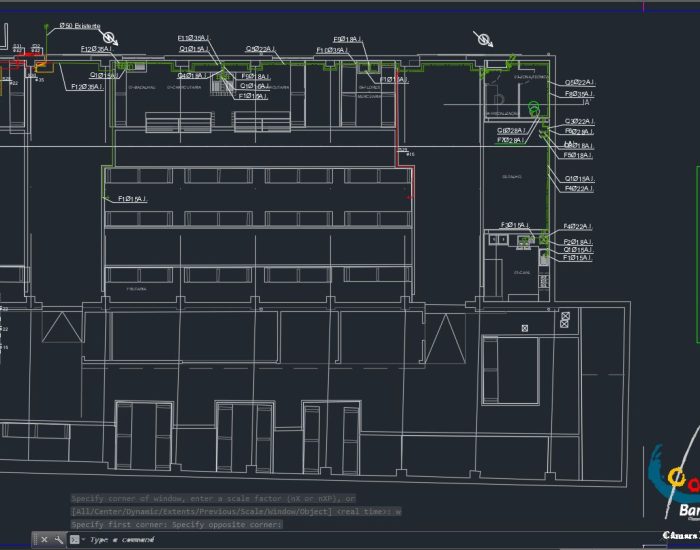Select the flow arrow symbol at upper right
The height and width of the screenshot is (550, 700).
pos(484,39)
